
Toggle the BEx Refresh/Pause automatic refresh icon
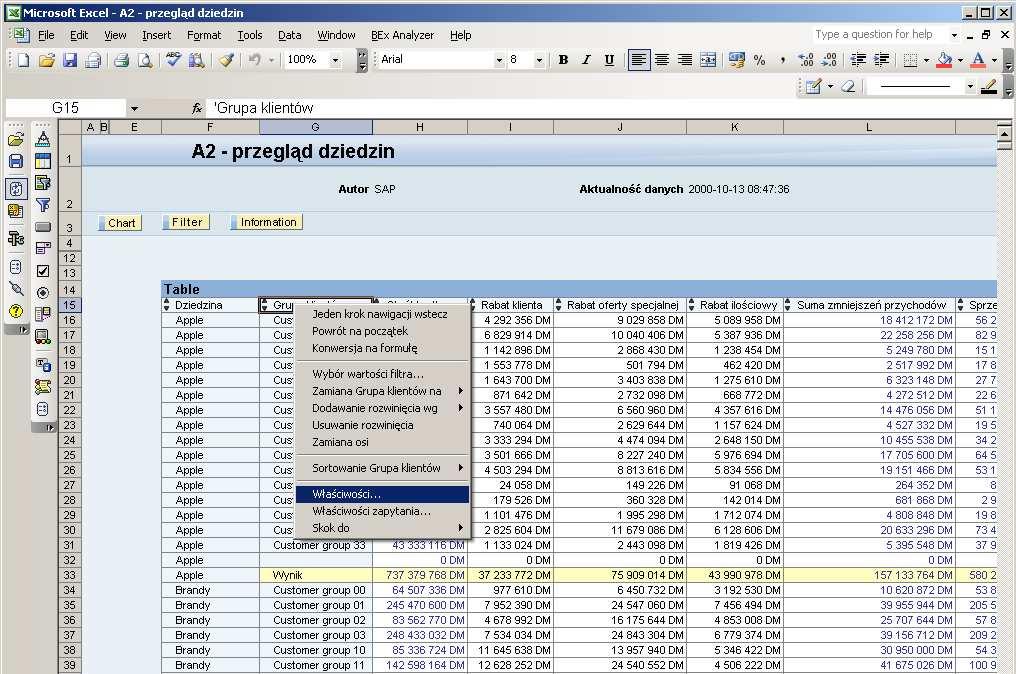pos(16,189)
